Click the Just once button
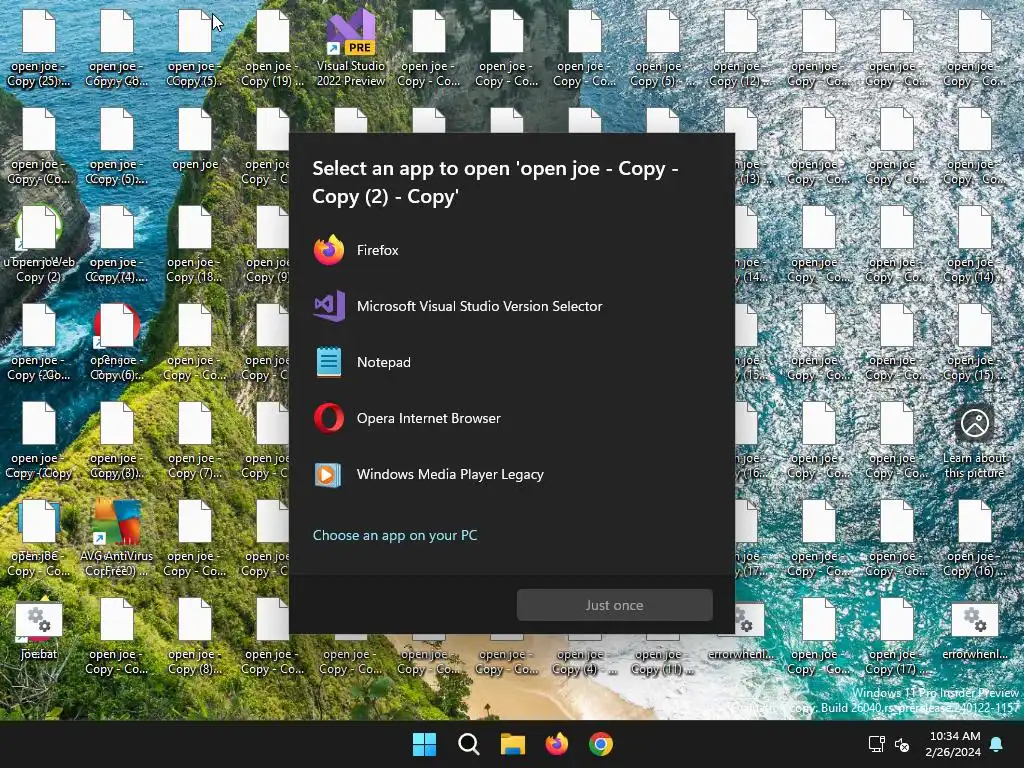This screenshot has height=768, width=1024. point(615,605)
